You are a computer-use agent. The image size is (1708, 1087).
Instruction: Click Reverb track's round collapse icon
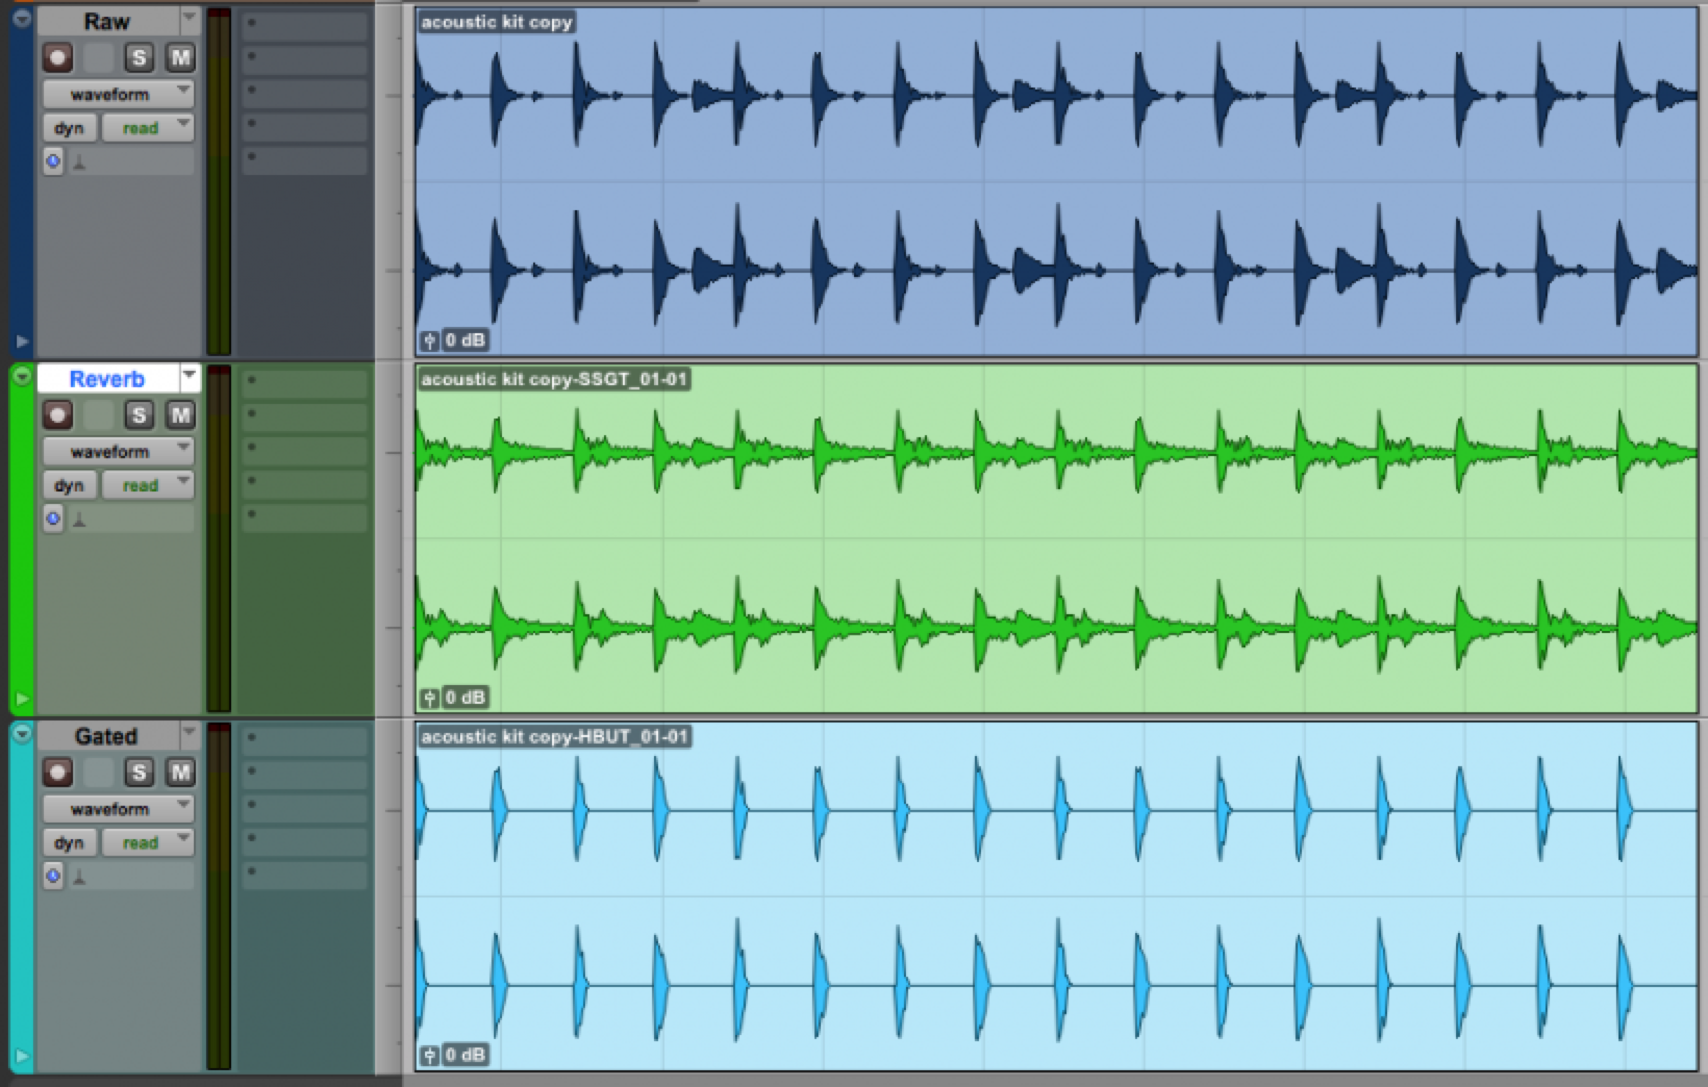[22, 376]
